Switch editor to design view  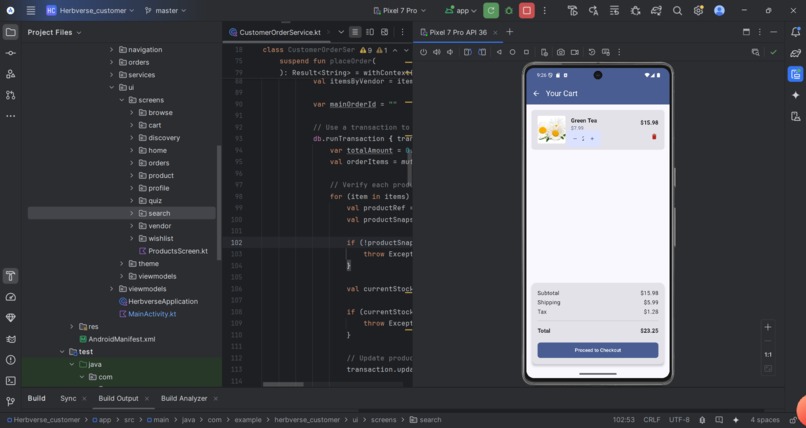click(x=384, y=32)
